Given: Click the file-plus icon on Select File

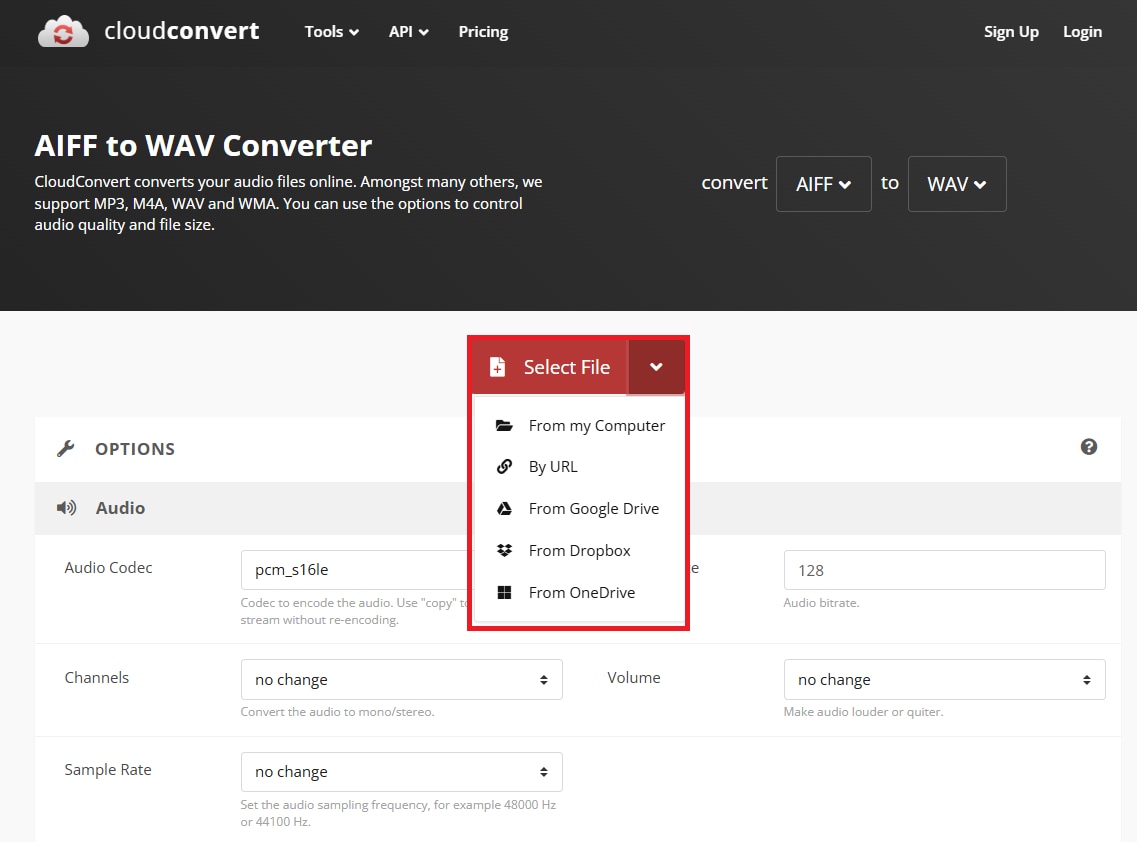Looking at the screenshot, I should pyautogui.click(x=497, y=367).
